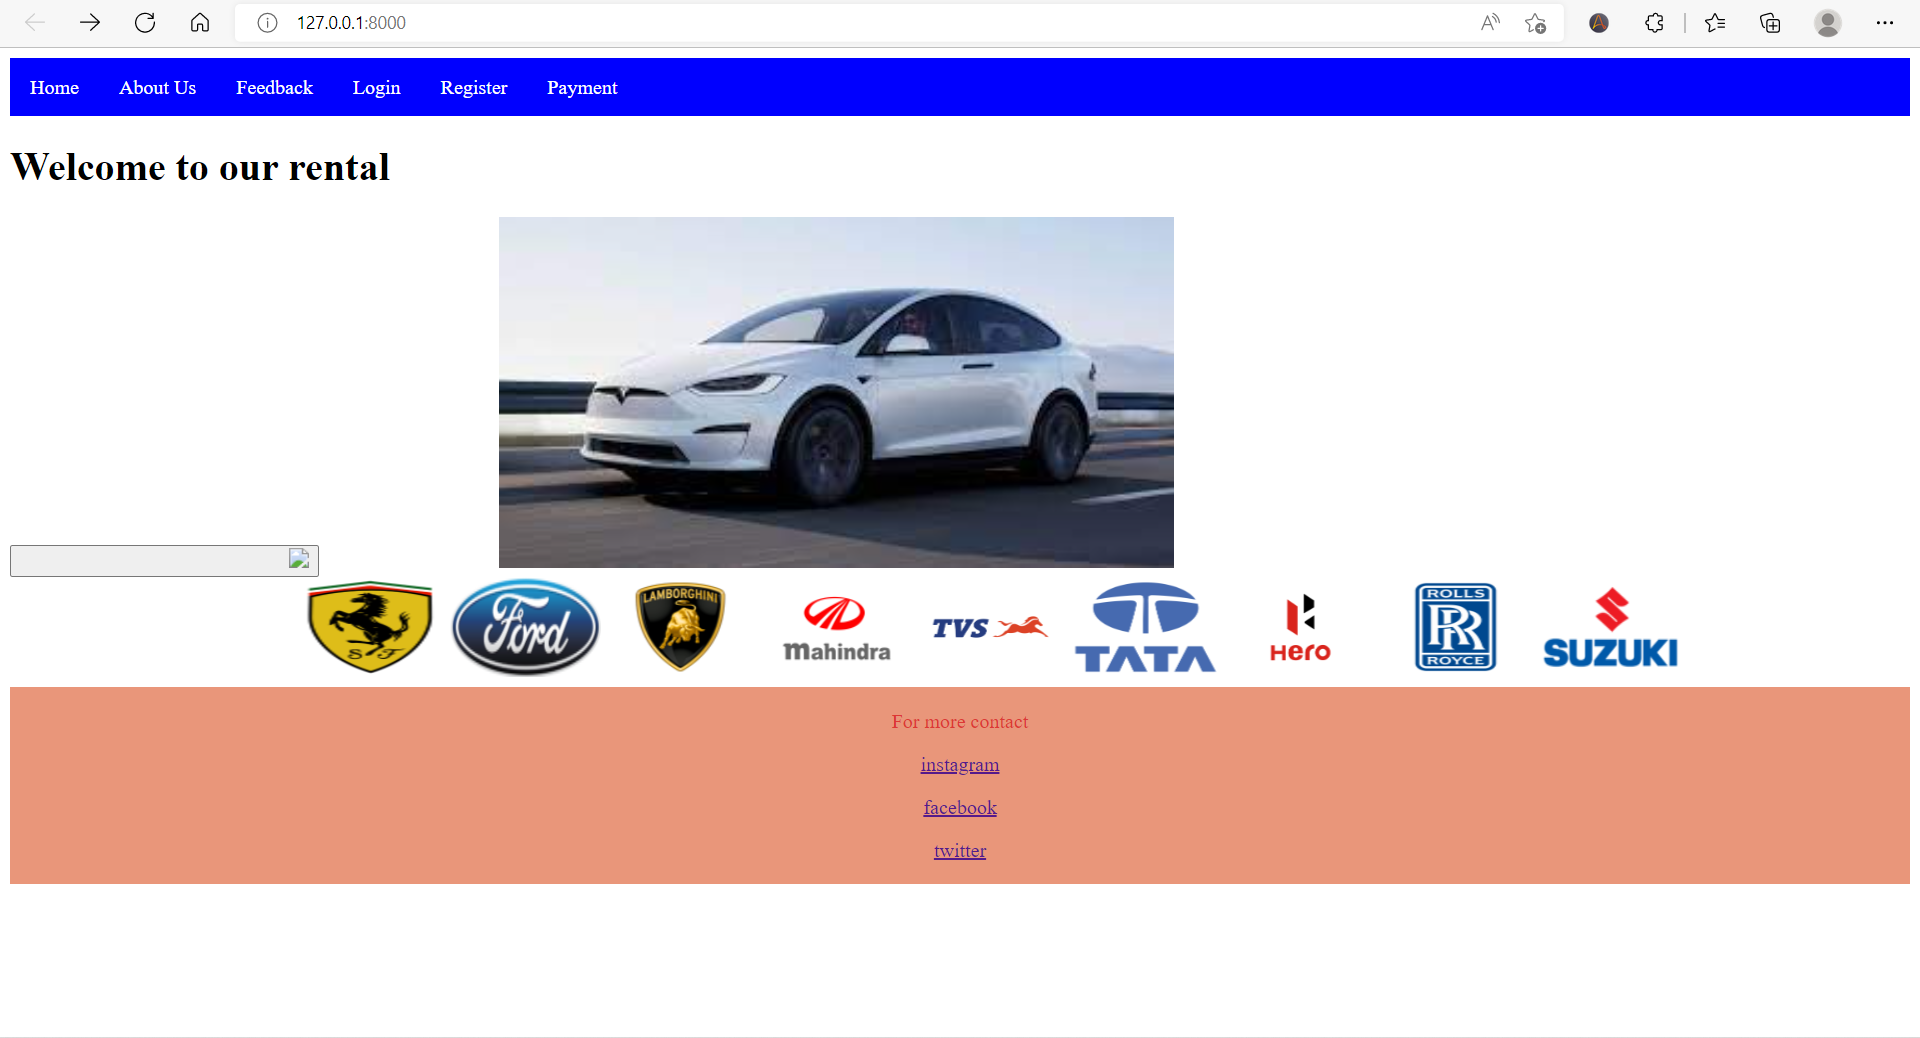Click the Rolls Royce brand logo

(1455, 626)
